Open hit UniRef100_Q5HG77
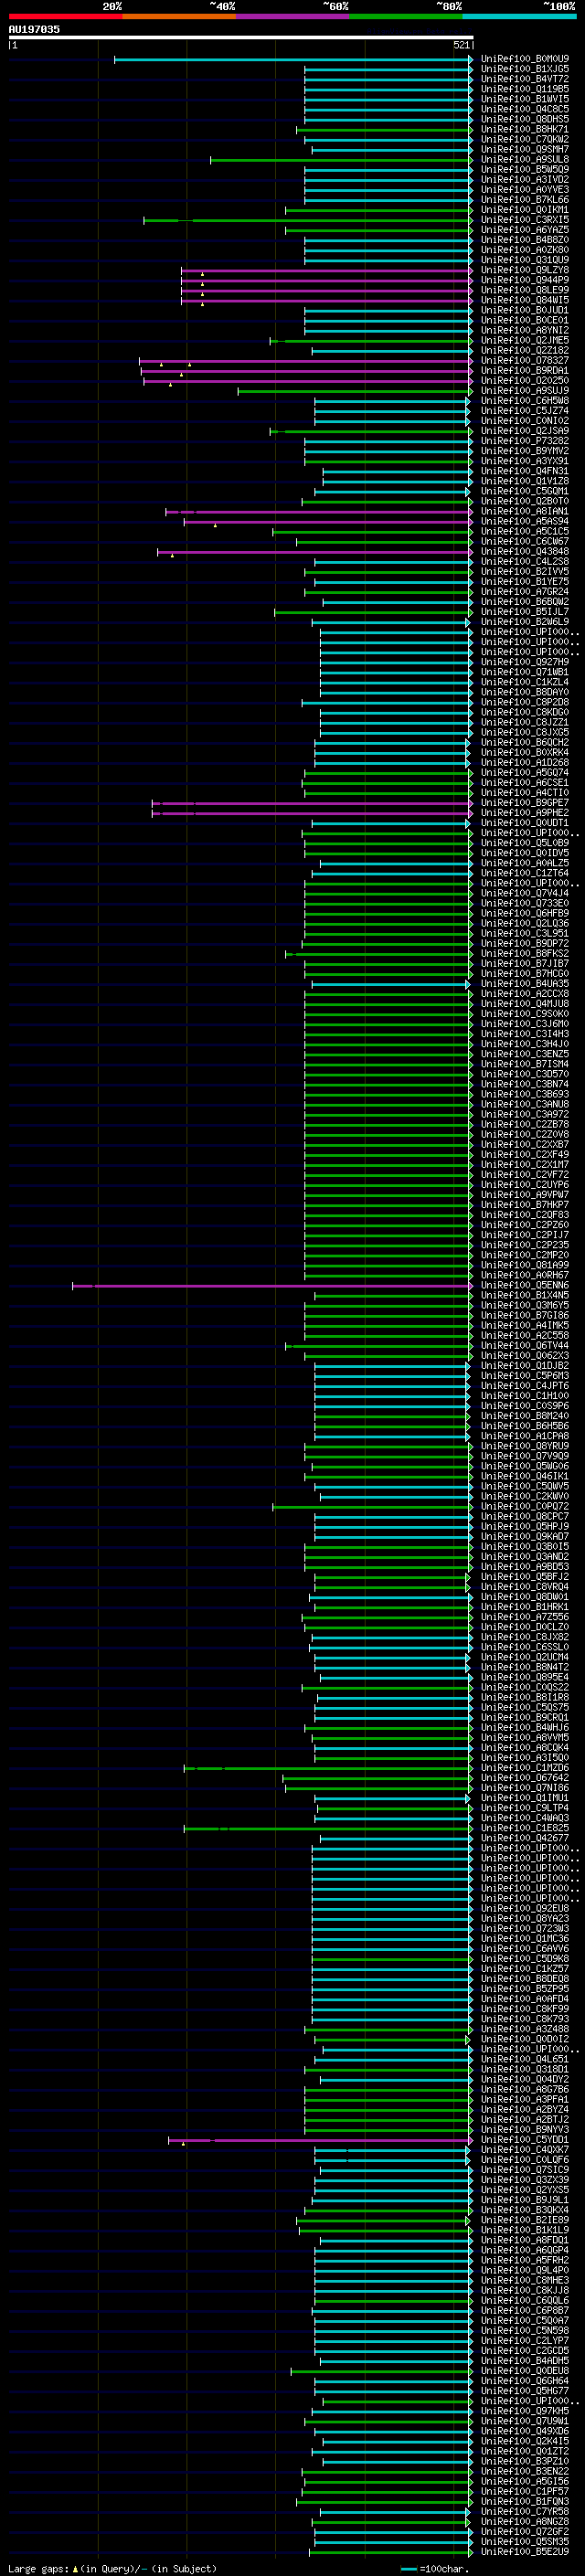The width and height of the screenshot is (585, 2576). point(525,2392)
